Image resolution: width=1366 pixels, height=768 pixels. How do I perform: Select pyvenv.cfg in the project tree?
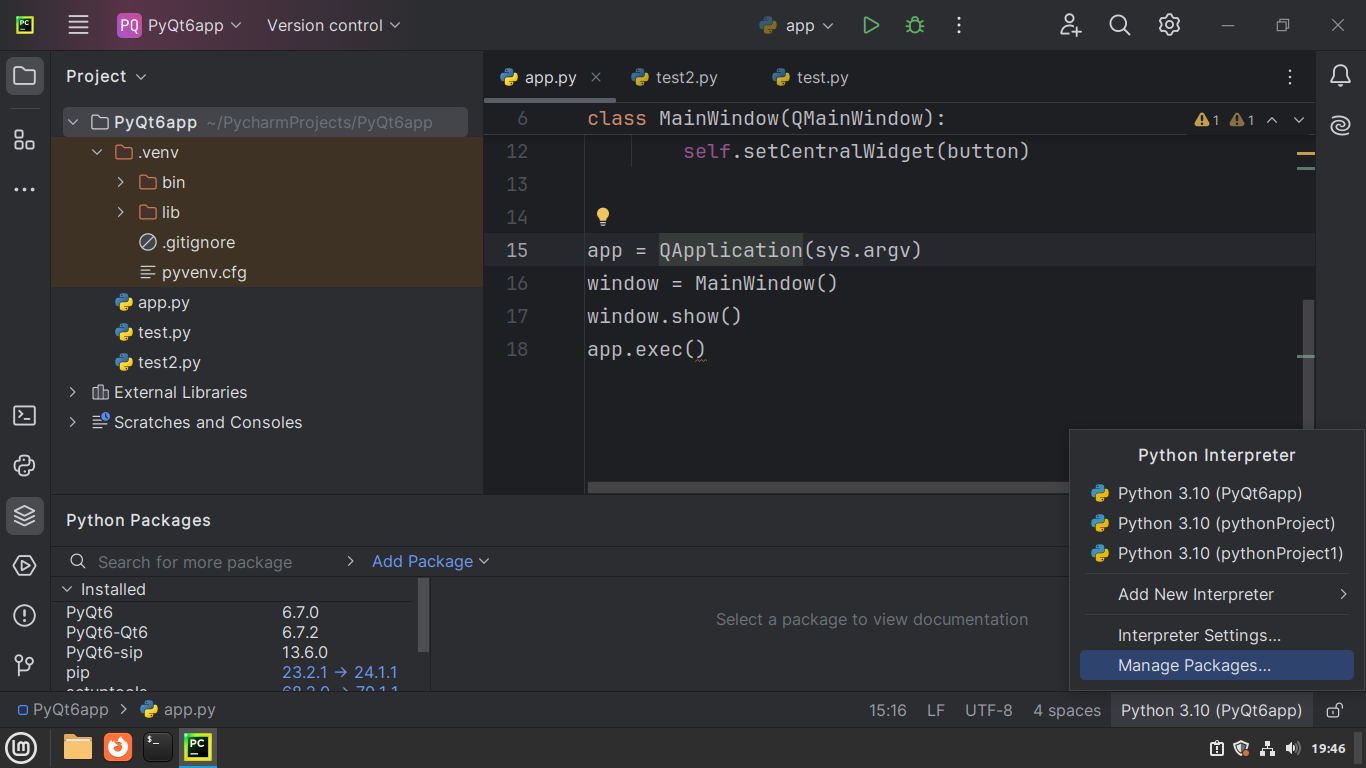[x=204, y=272]
